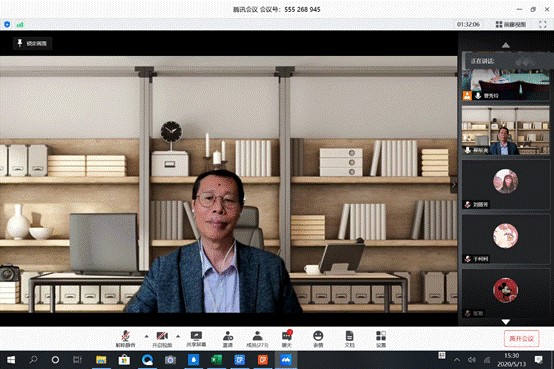Open the Members (273) list
Screen dimensions: 554x369
pos(257,339)
